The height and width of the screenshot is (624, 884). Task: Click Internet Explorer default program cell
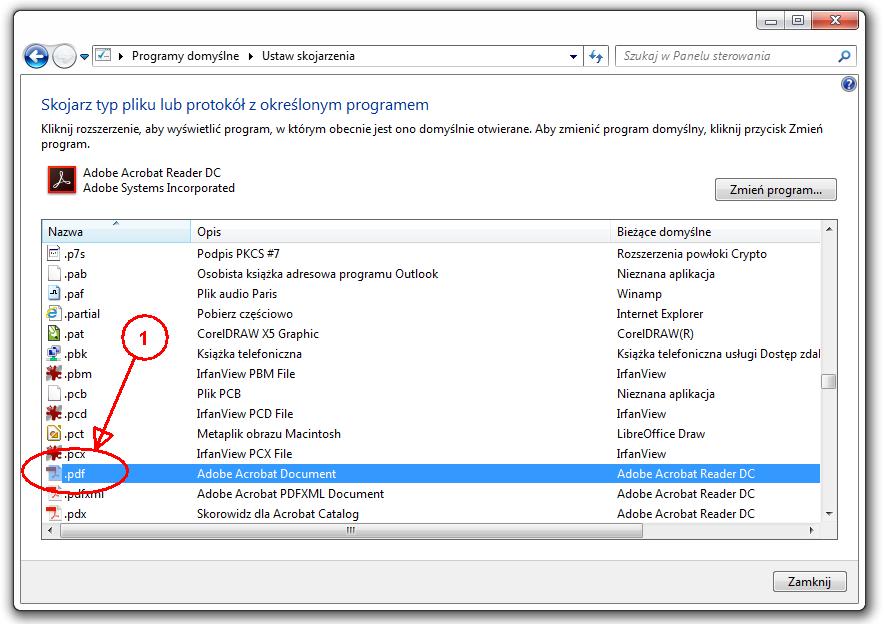(x=660, y=314)
